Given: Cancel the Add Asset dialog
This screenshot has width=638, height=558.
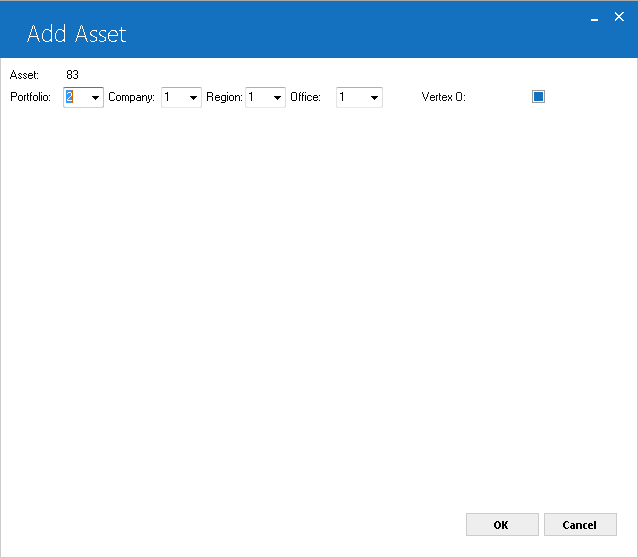Looking at the screenshot, I should [580, 525].
